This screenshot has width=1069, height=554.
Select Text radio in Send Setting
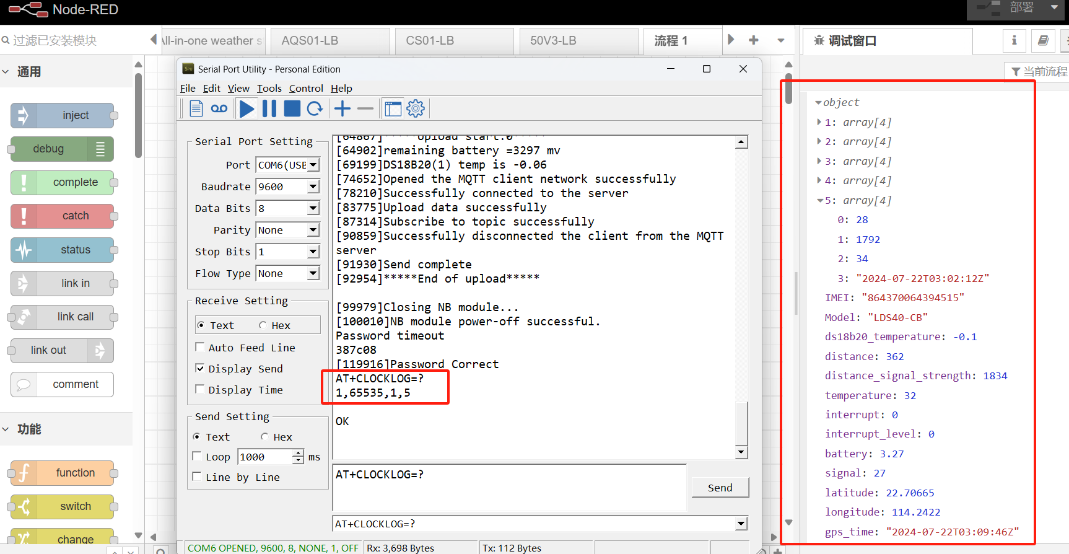197,437
